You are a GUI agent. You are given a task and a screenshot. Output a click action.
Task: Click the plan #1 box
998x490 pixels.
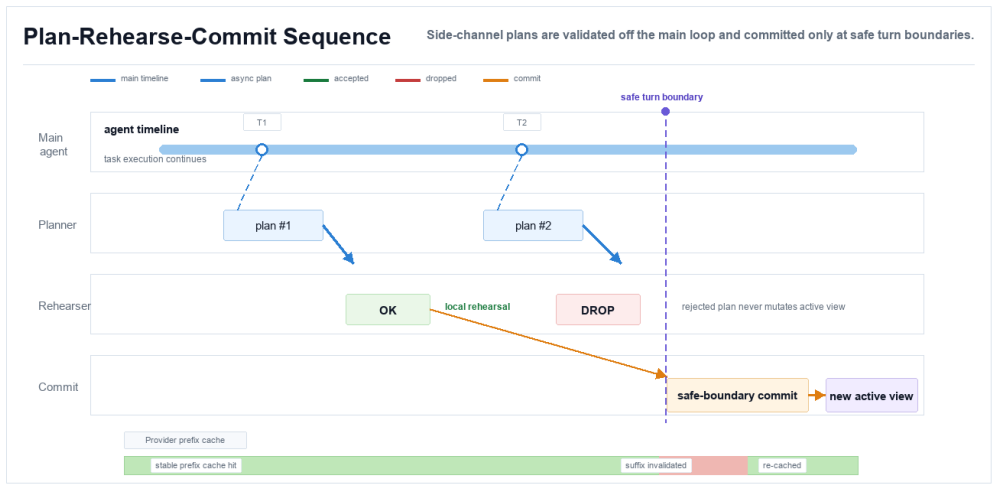(273, 225)
